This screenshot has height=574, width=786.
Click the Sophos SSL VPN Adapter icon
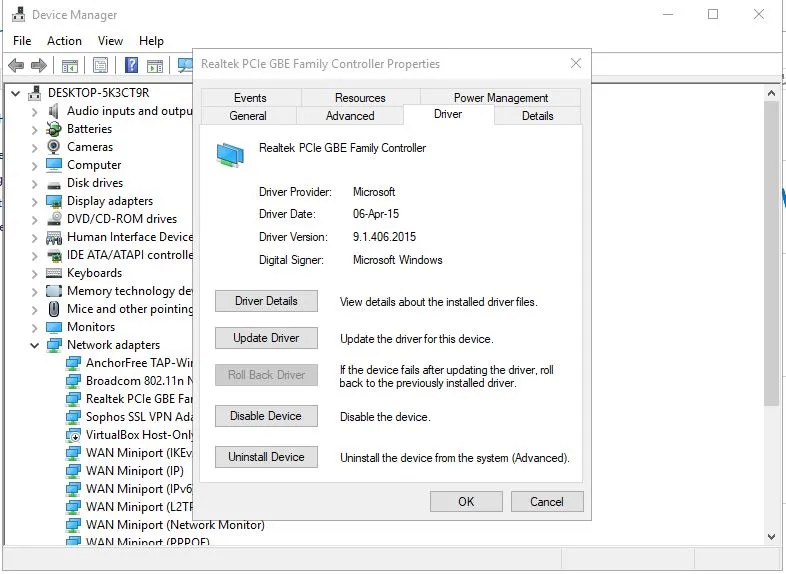pyautogui.click(x=73, y=417)
